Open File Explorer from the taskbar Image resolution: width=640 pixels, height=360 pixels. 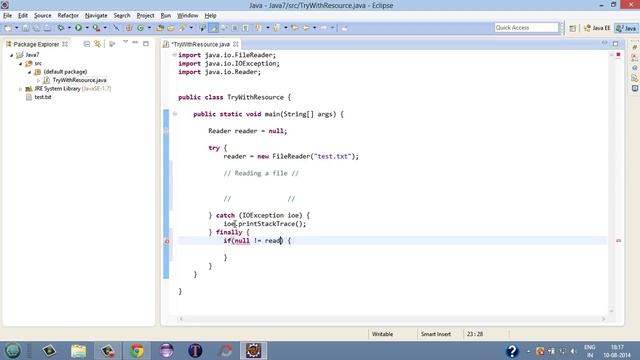(79, 351)
